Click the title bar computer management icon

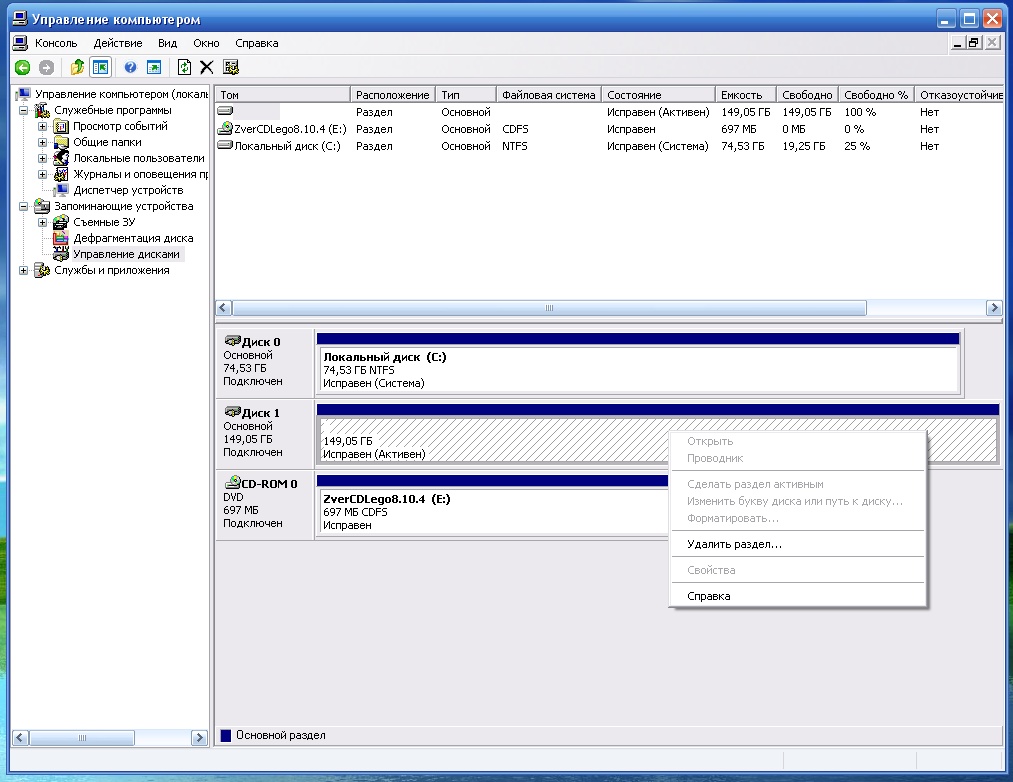(x=21, y=18)
